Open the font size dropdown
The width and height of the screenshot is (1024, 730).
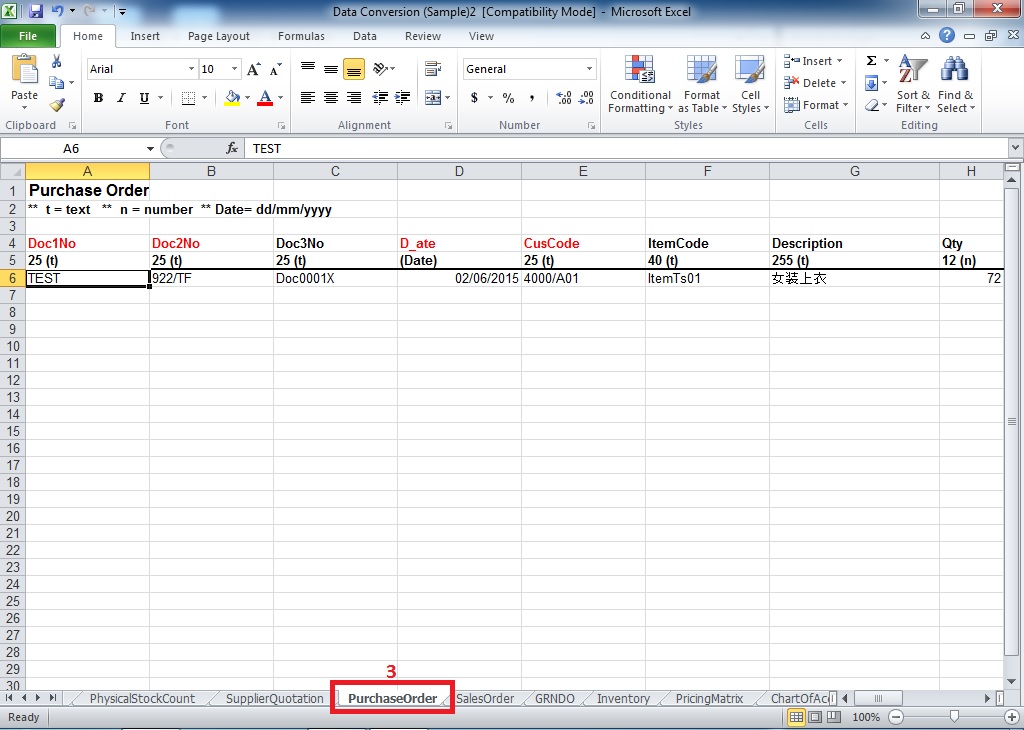pyautogui.click(x=235, y=69)
